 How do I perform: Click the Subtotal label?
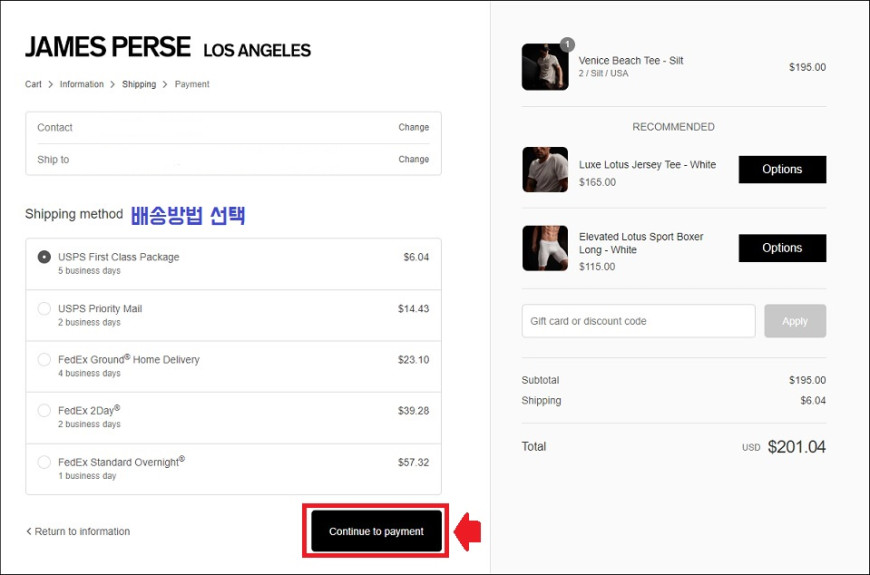(x=540, y=380)
